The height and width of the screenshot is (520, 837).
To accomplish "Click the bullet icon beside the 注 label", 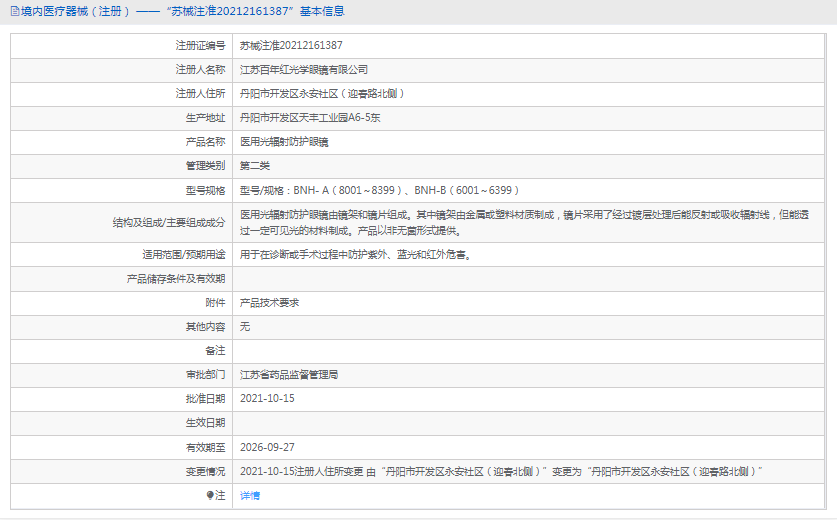I will click(x=210, y=495).
